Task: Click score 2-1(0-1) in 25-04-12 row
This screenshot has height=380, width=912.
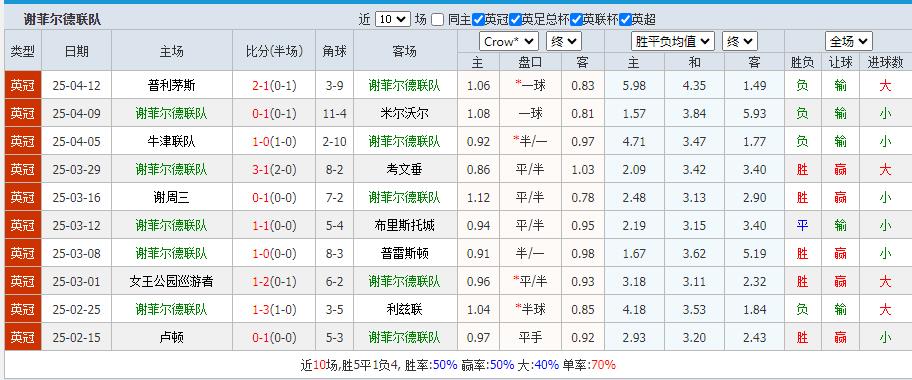Action: pos(274,86)
